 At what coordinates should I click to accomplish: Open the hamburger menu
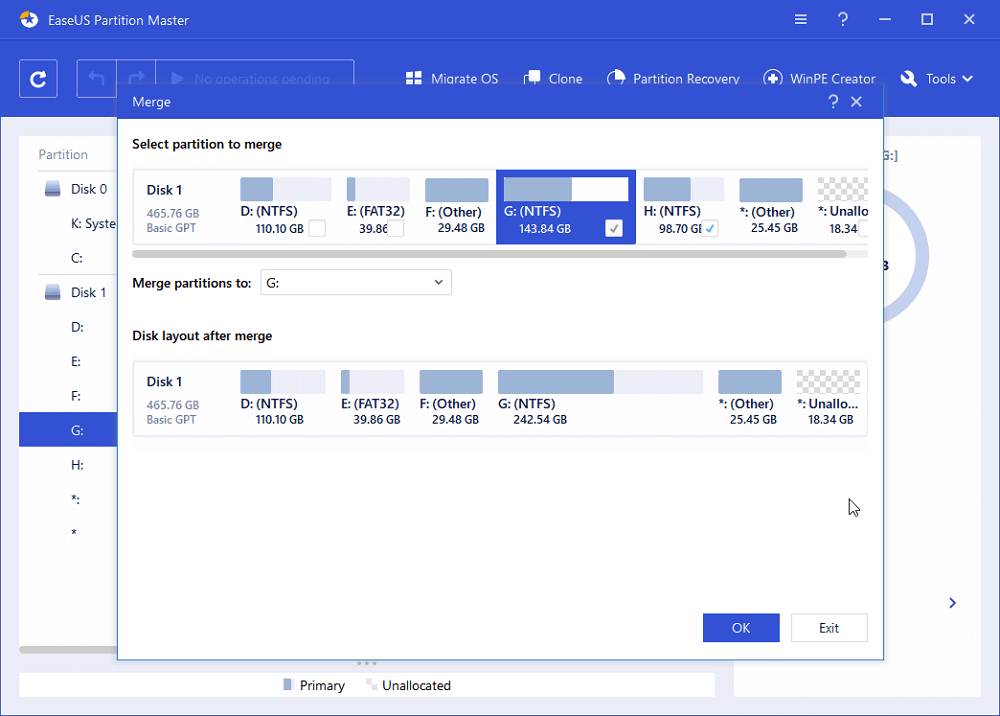799,19
